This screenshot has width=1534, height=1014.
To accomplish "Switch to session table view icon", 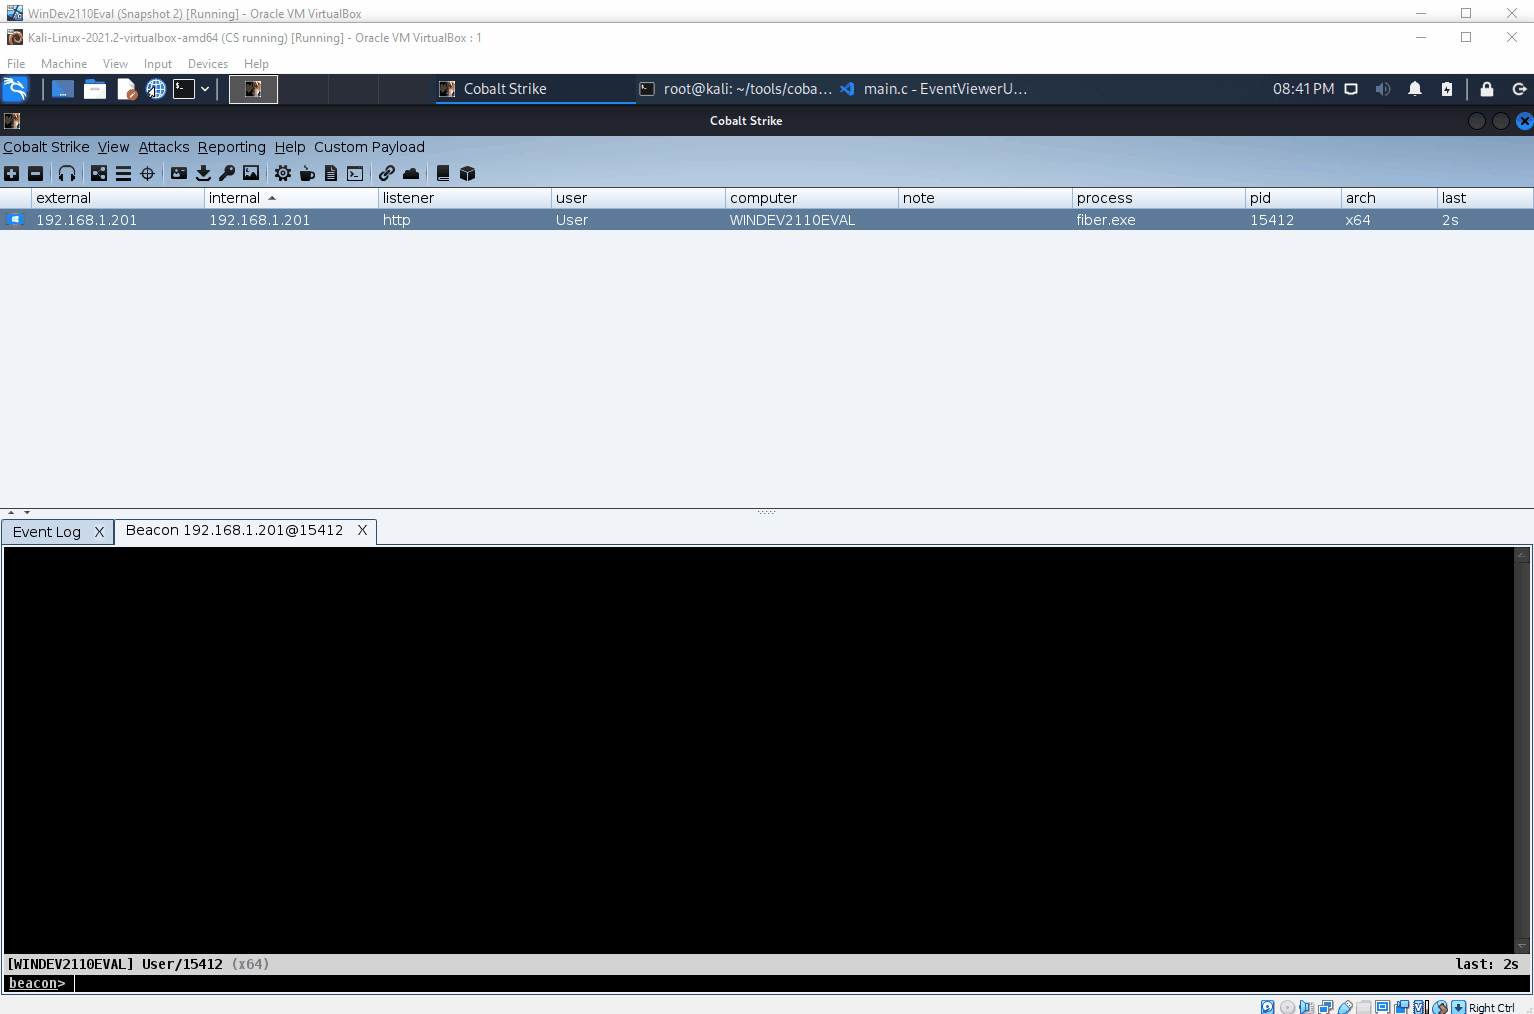I will click(123, 173).
